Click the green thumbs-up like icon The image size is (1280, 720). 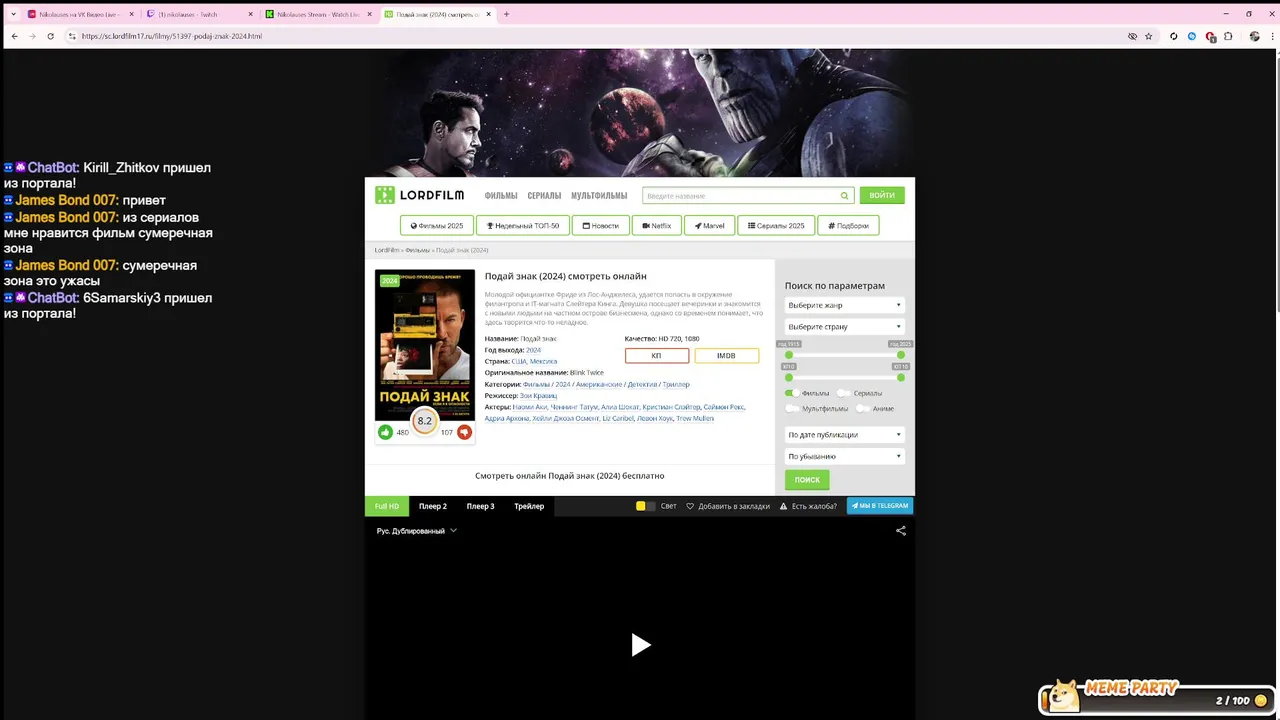(x=385, y=432)
